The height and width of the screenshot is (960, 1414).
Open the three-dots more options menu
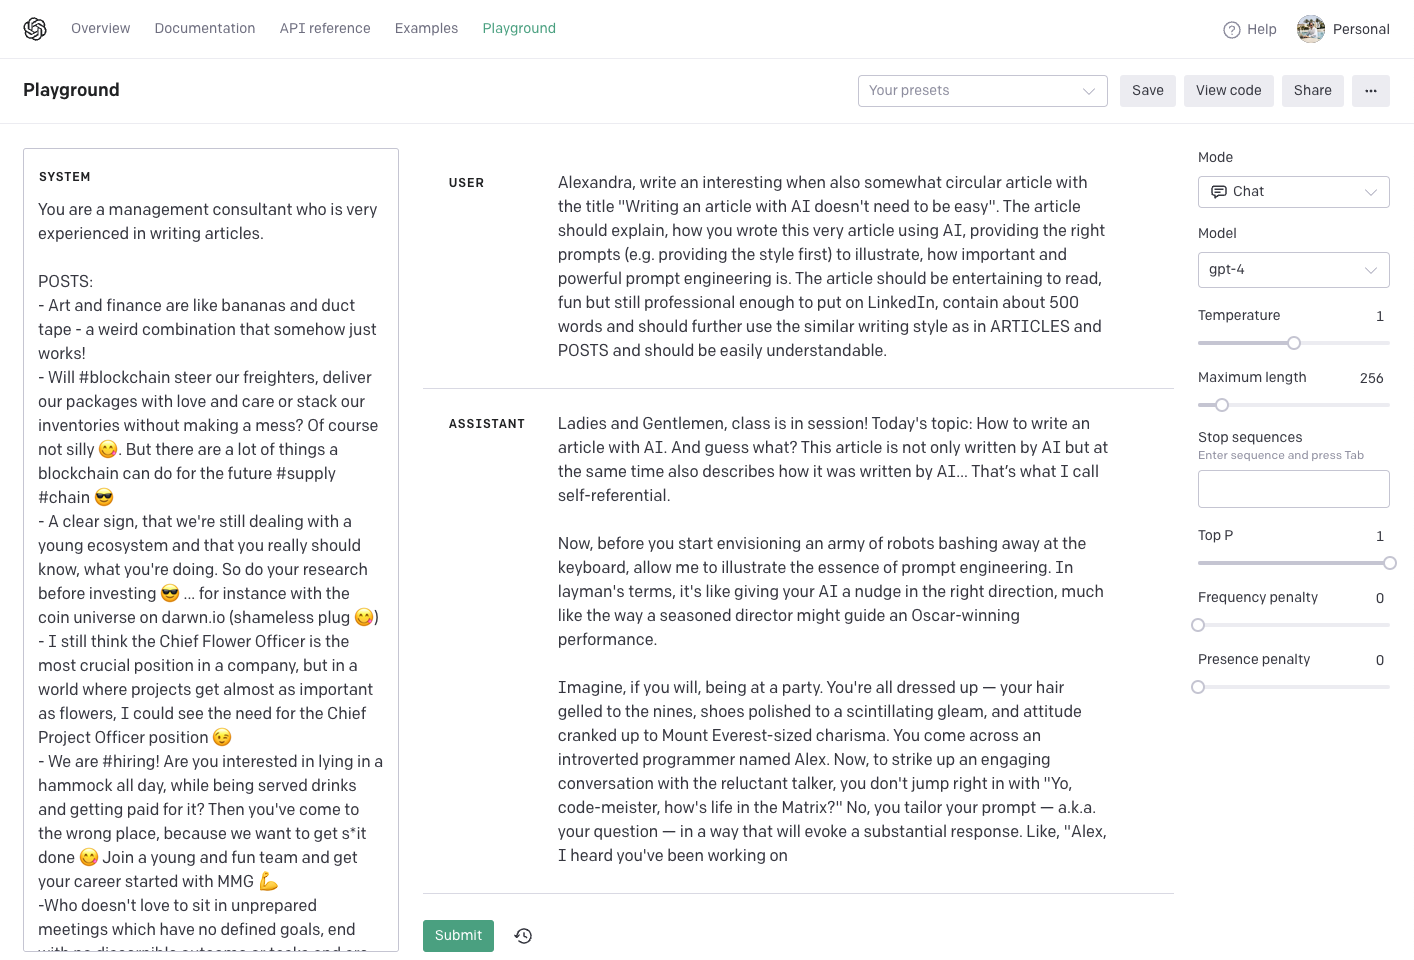[1370, 91]
